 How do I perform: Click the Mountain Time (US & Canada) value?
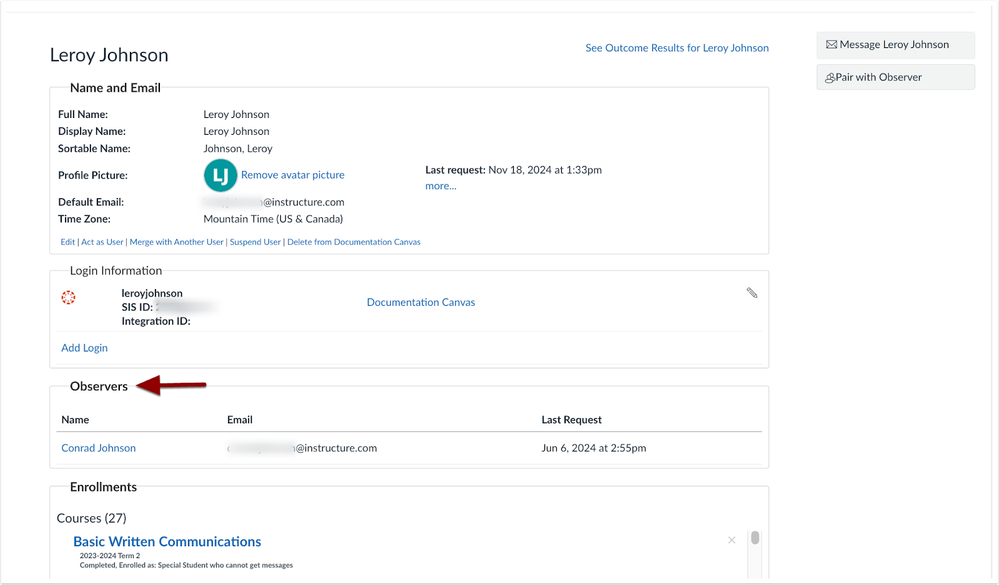pos(273,219)
